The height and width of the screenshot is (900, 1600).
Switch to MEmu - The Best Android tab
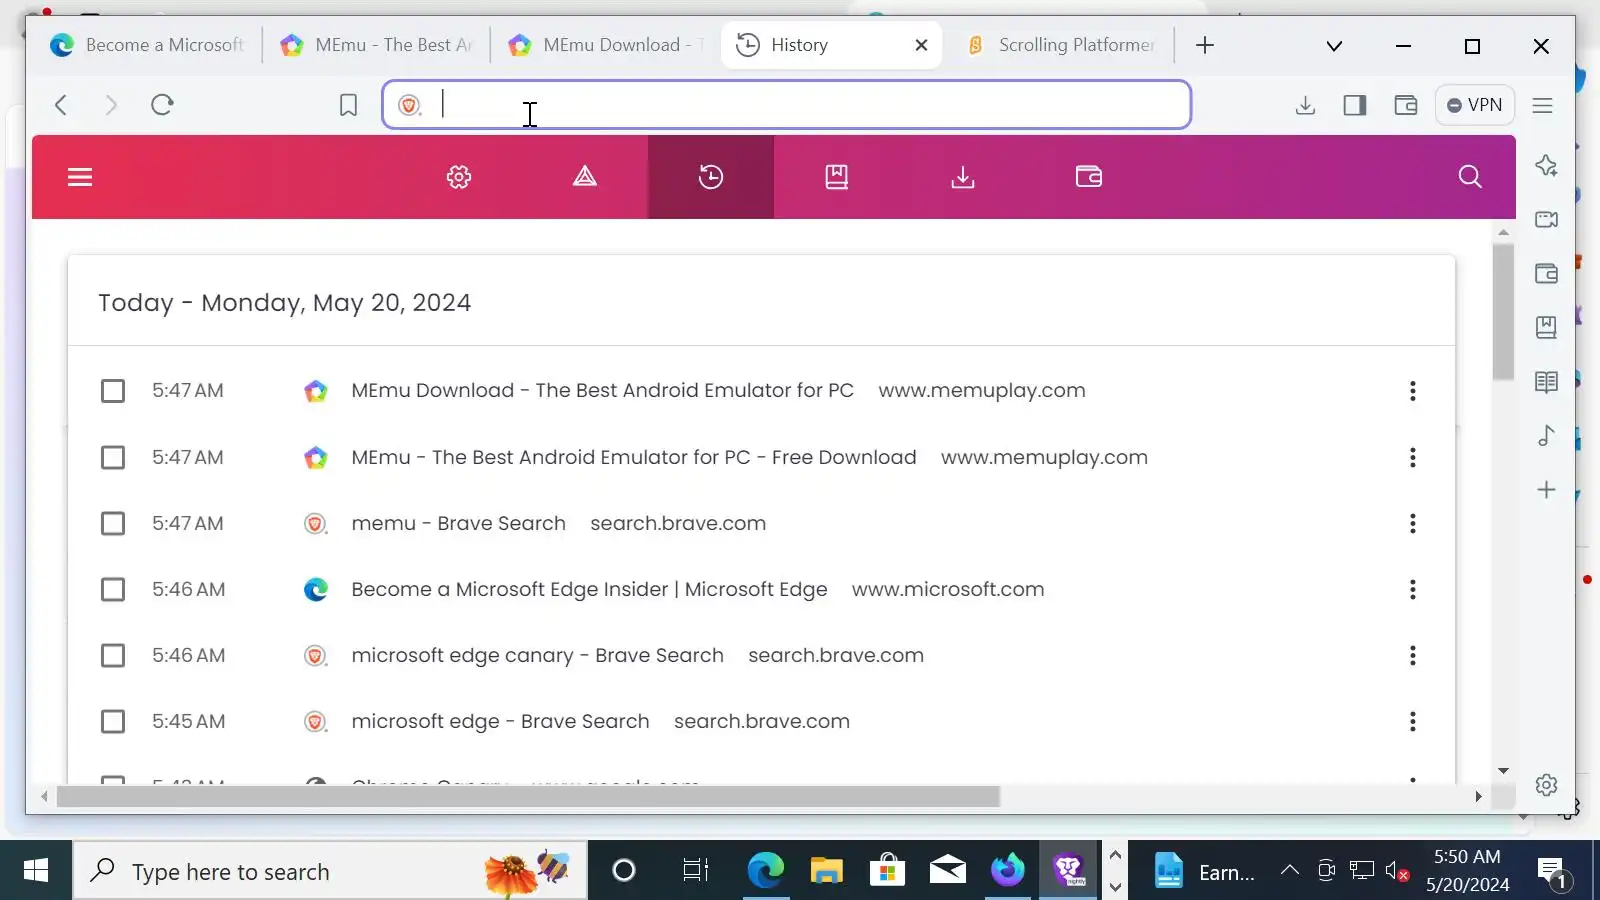(x=378, y=45)
